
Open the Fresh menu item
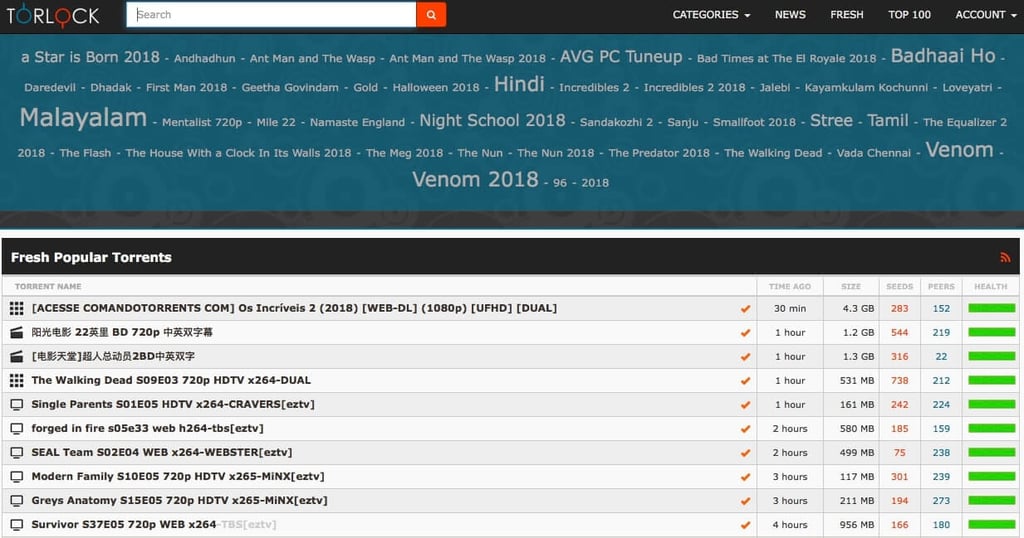coord(846,14)
